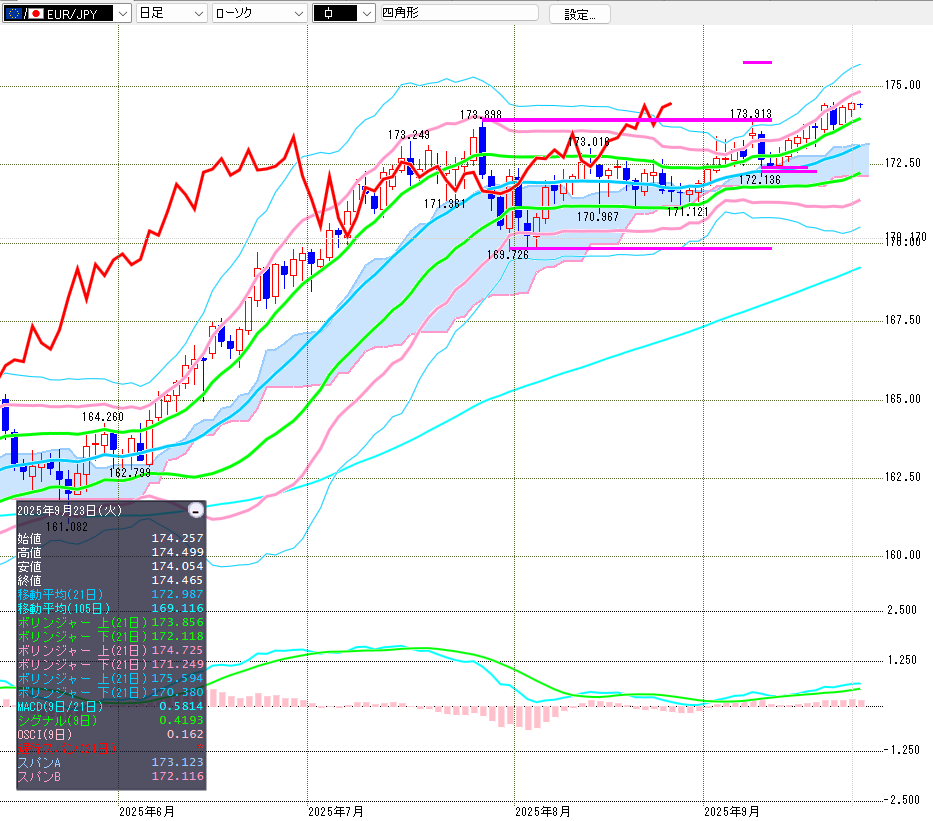Expand the 日足 timeframe dropdown
Viewport: 933px width, 821px height.
click(171, 13)
